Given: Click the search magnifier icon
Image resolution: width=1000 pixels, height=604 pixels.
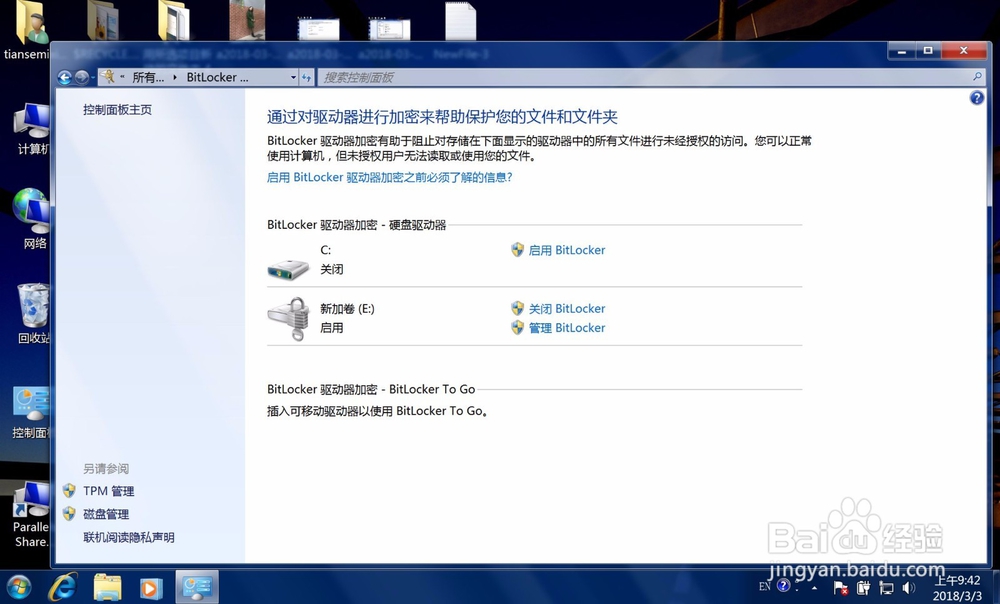Looking at the screenshot, I should [978, 77].
